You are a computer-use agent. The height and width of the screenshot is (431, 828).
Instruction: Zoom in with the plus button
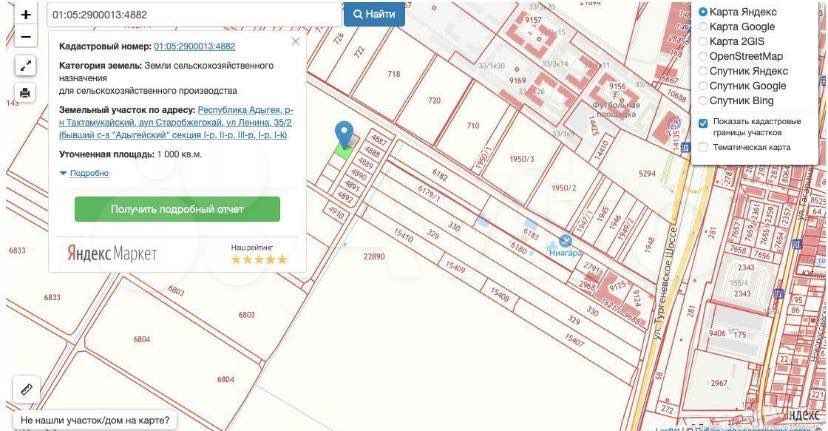(25, 15)
